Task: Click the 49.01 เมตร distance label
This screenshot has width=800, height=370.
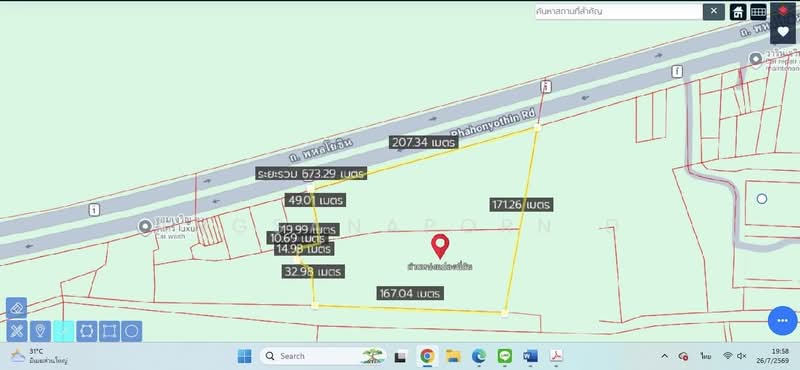Action: [315, 200]
